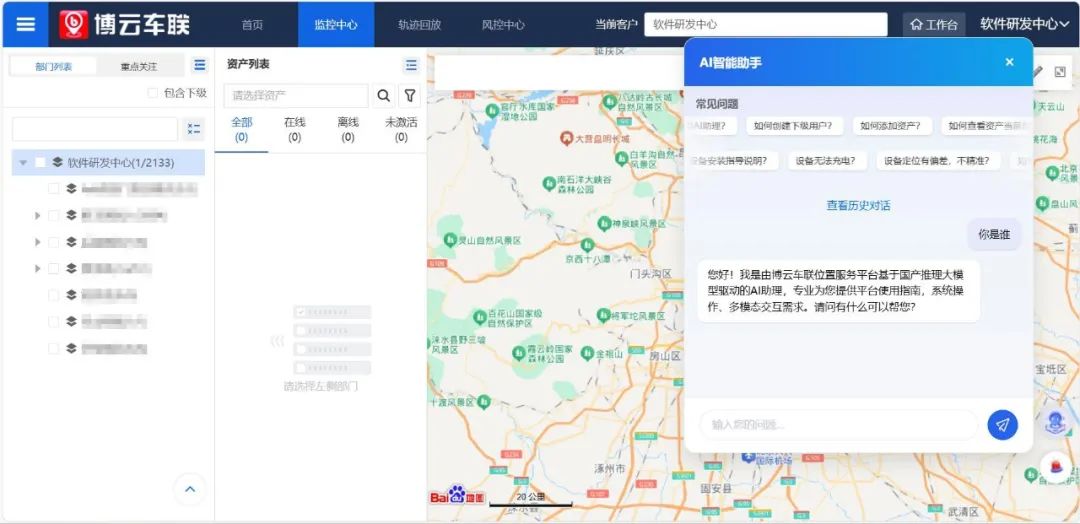Open the 软件研发中心 account dropdown in header
Image resolution: width=1080 pixels, height=524 pixels.
click(x=1024, y=24)
